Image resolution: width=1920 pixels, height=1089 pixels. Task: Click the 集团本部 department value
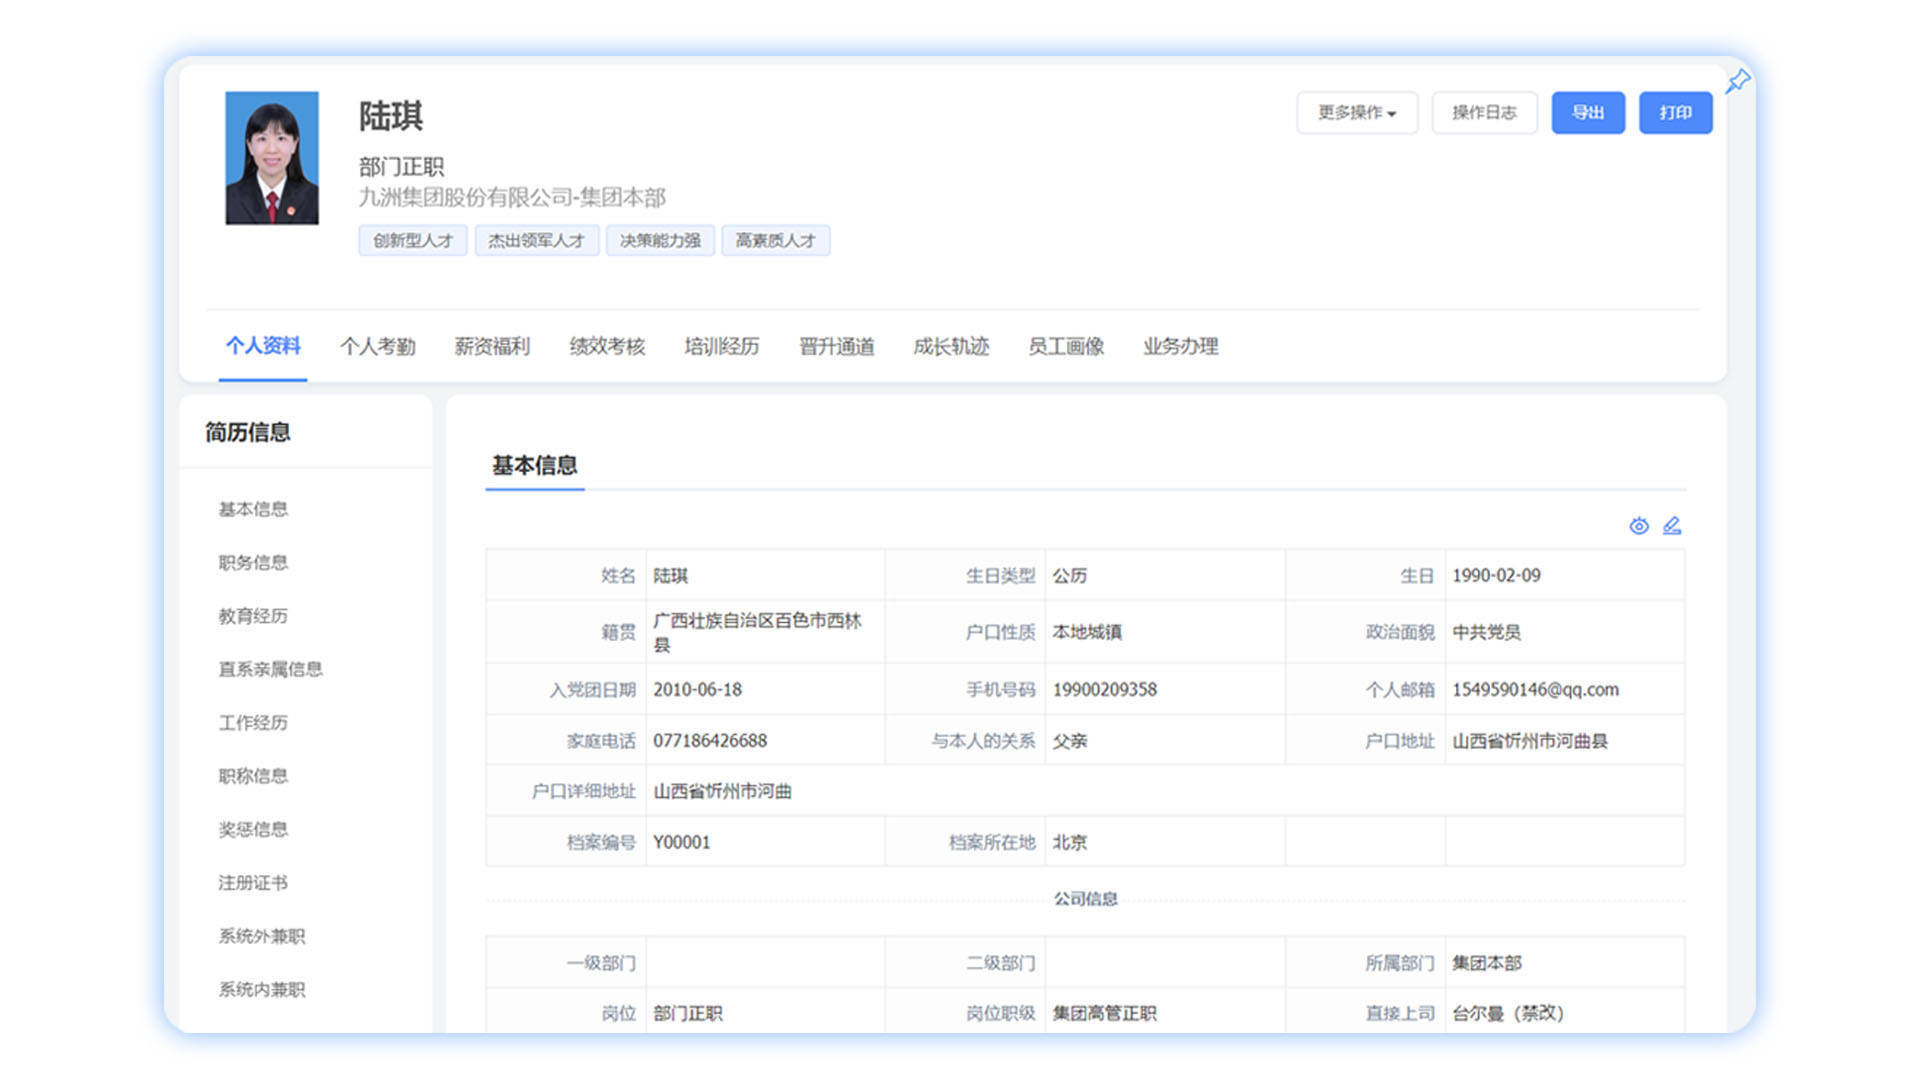[1486, 963]
